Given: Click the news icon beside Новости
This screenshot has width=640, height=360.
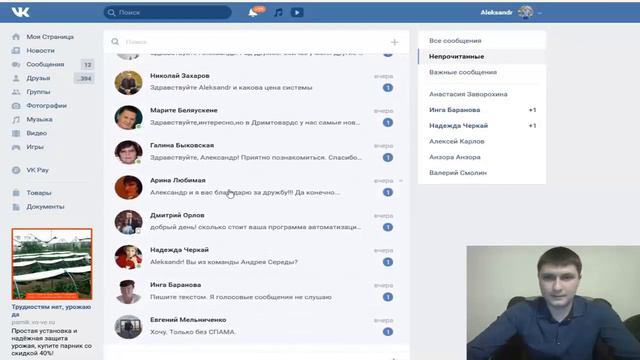Looking at the screenshot, I should (x=16, y=51).
